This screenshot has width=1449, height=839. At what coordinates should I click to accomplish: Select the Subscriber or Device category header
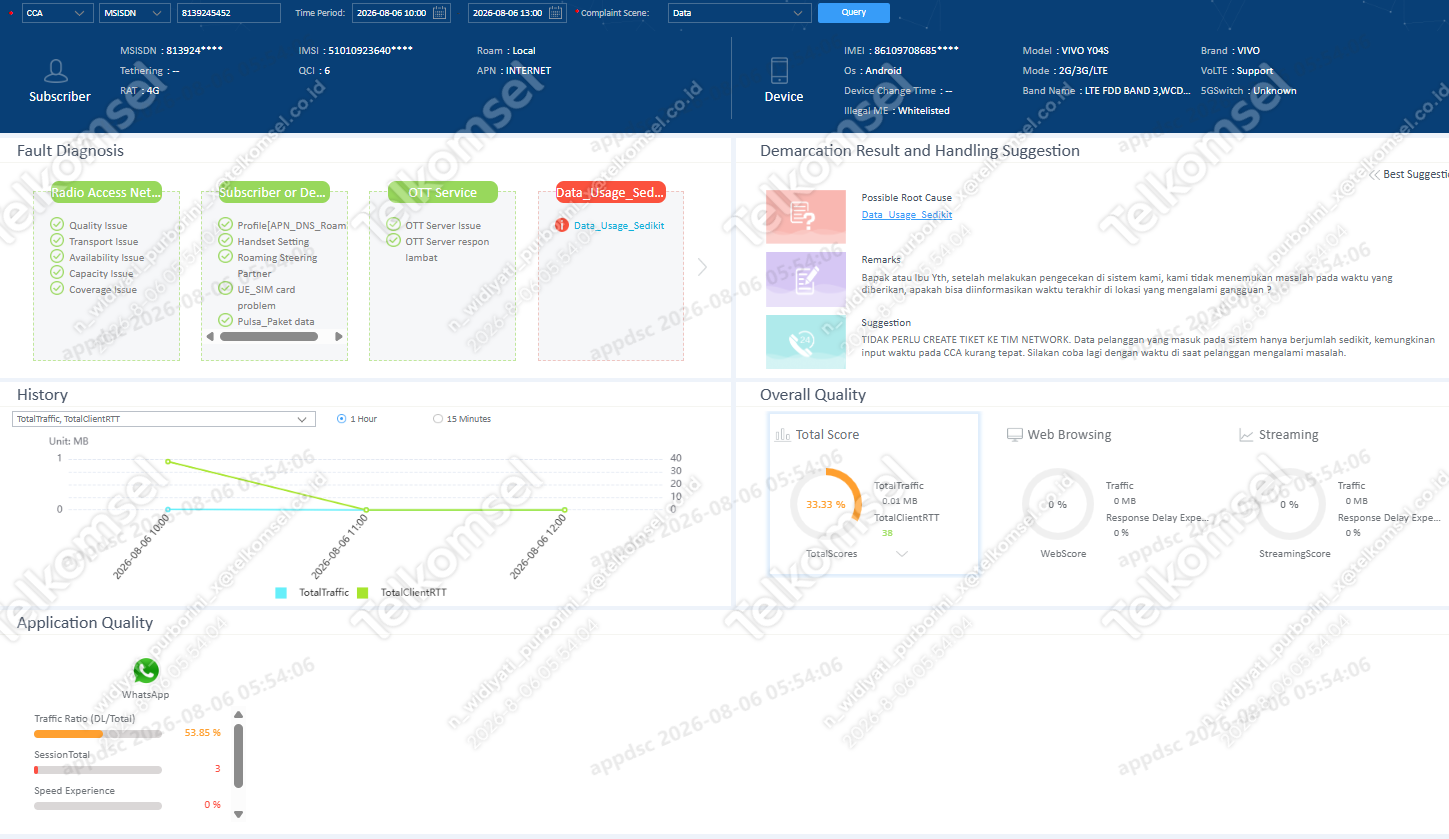[x=274, y=192]
